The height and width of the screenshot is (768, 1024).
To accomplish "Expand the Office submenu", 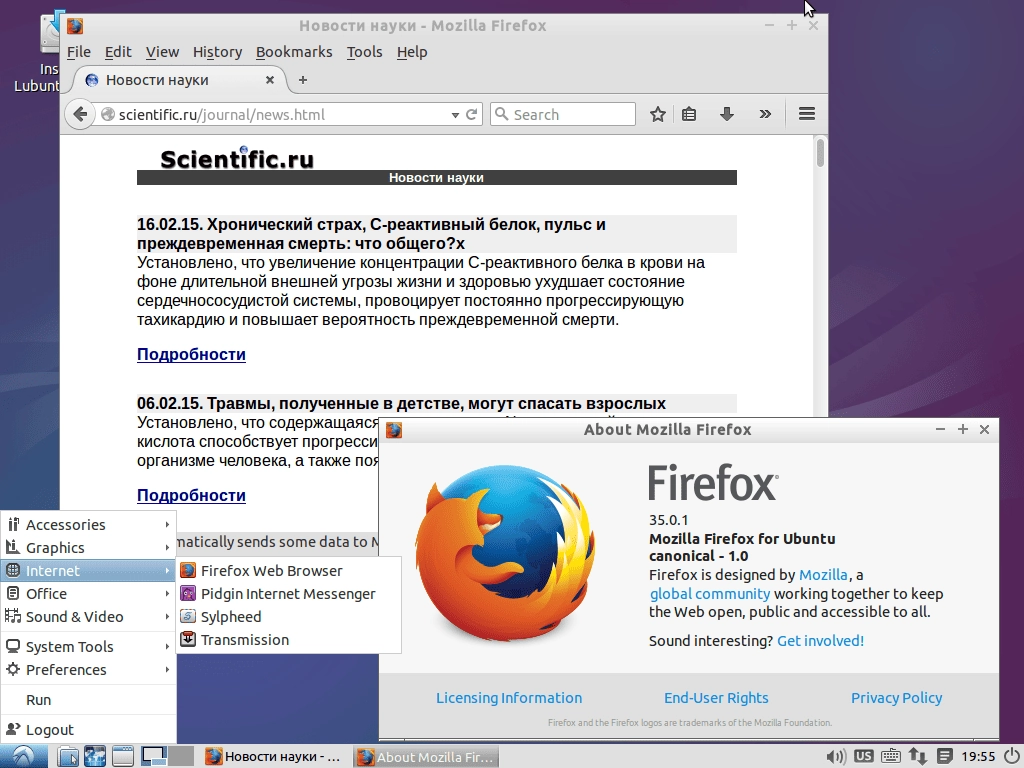I will [89, 594].
